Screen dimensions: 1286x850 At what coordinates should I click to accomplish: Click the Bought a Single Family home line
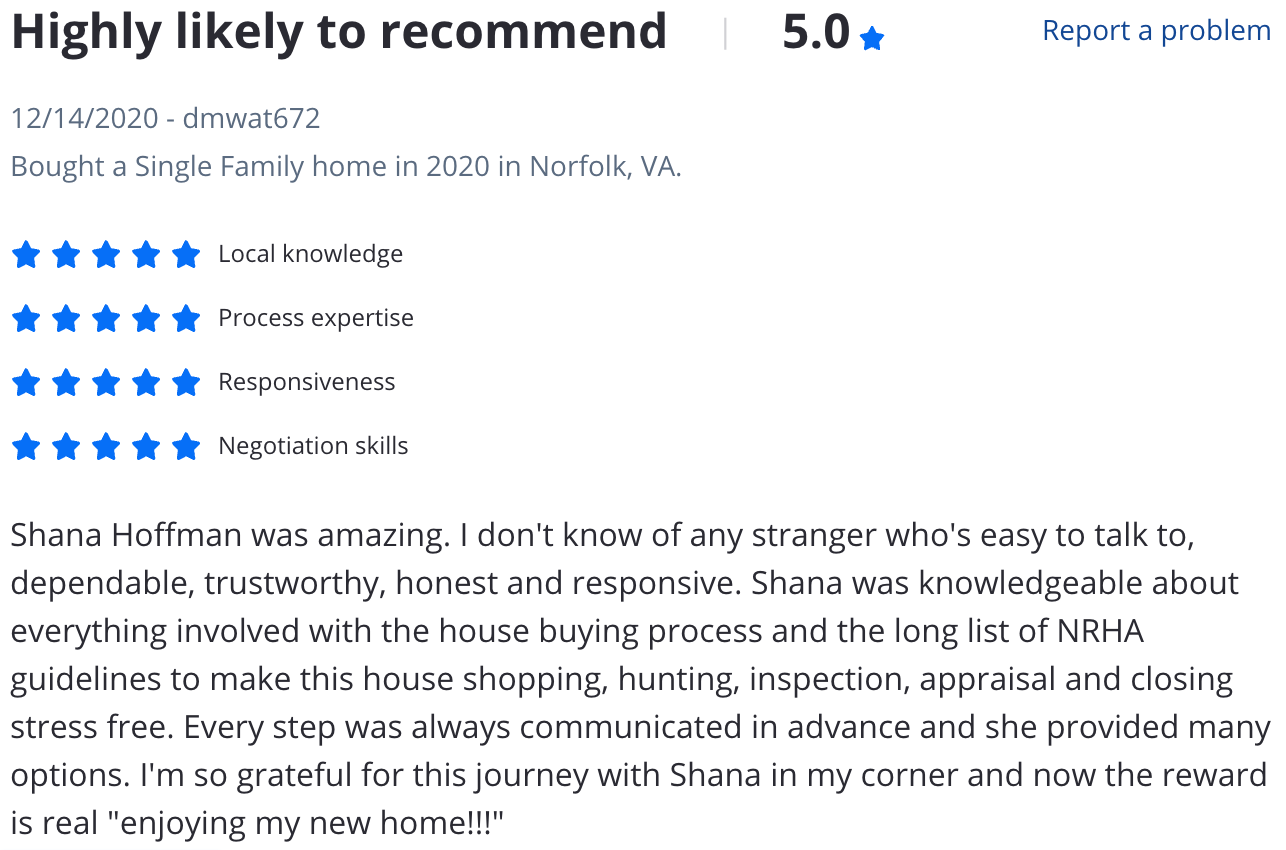pos(346,166)
